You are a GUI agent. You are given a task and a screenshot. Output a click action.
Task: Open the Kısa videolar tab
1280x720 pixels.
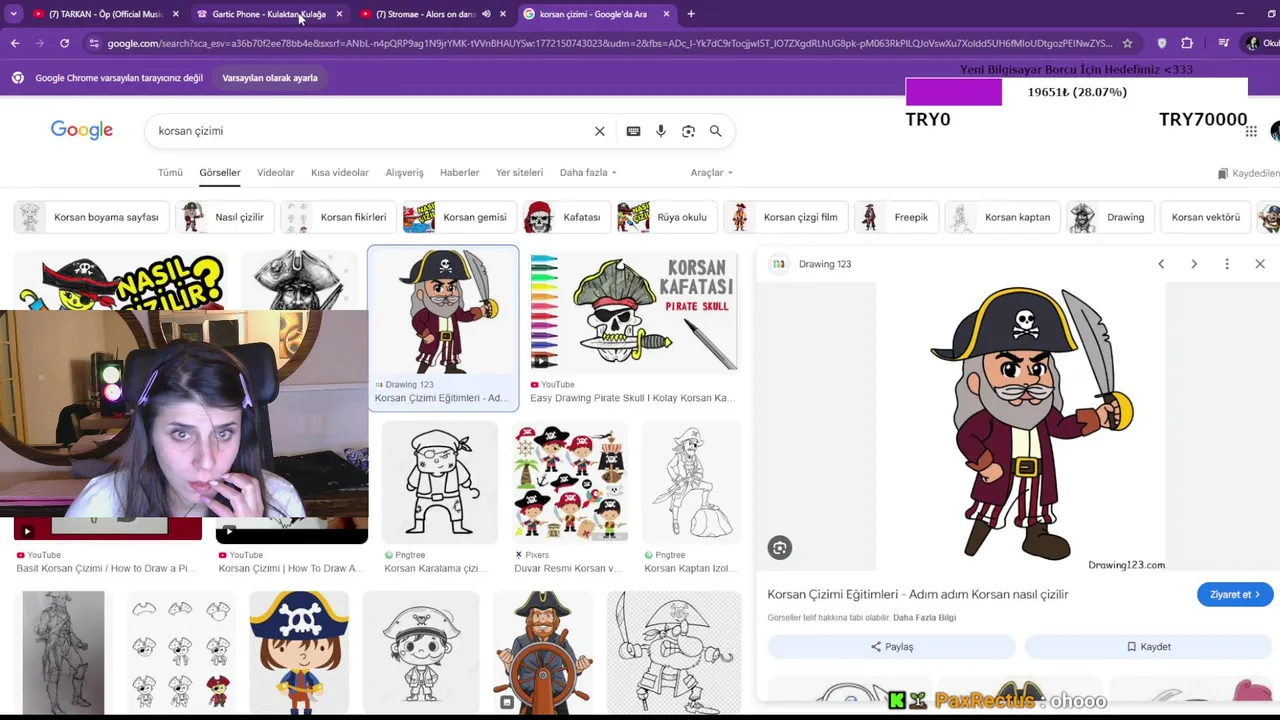coord(340,173)
